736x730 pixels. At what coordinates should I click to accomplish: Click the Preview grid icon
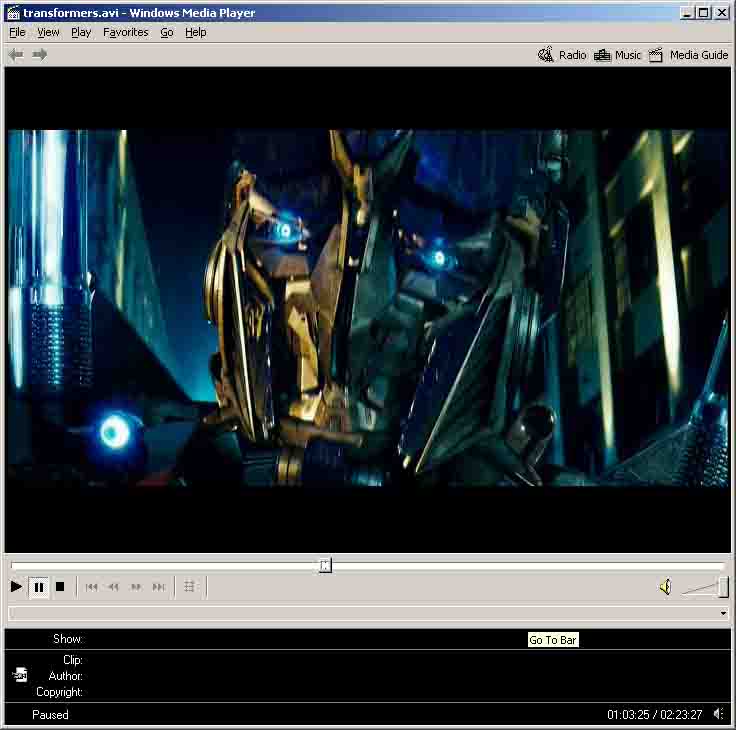click(189, 587)
